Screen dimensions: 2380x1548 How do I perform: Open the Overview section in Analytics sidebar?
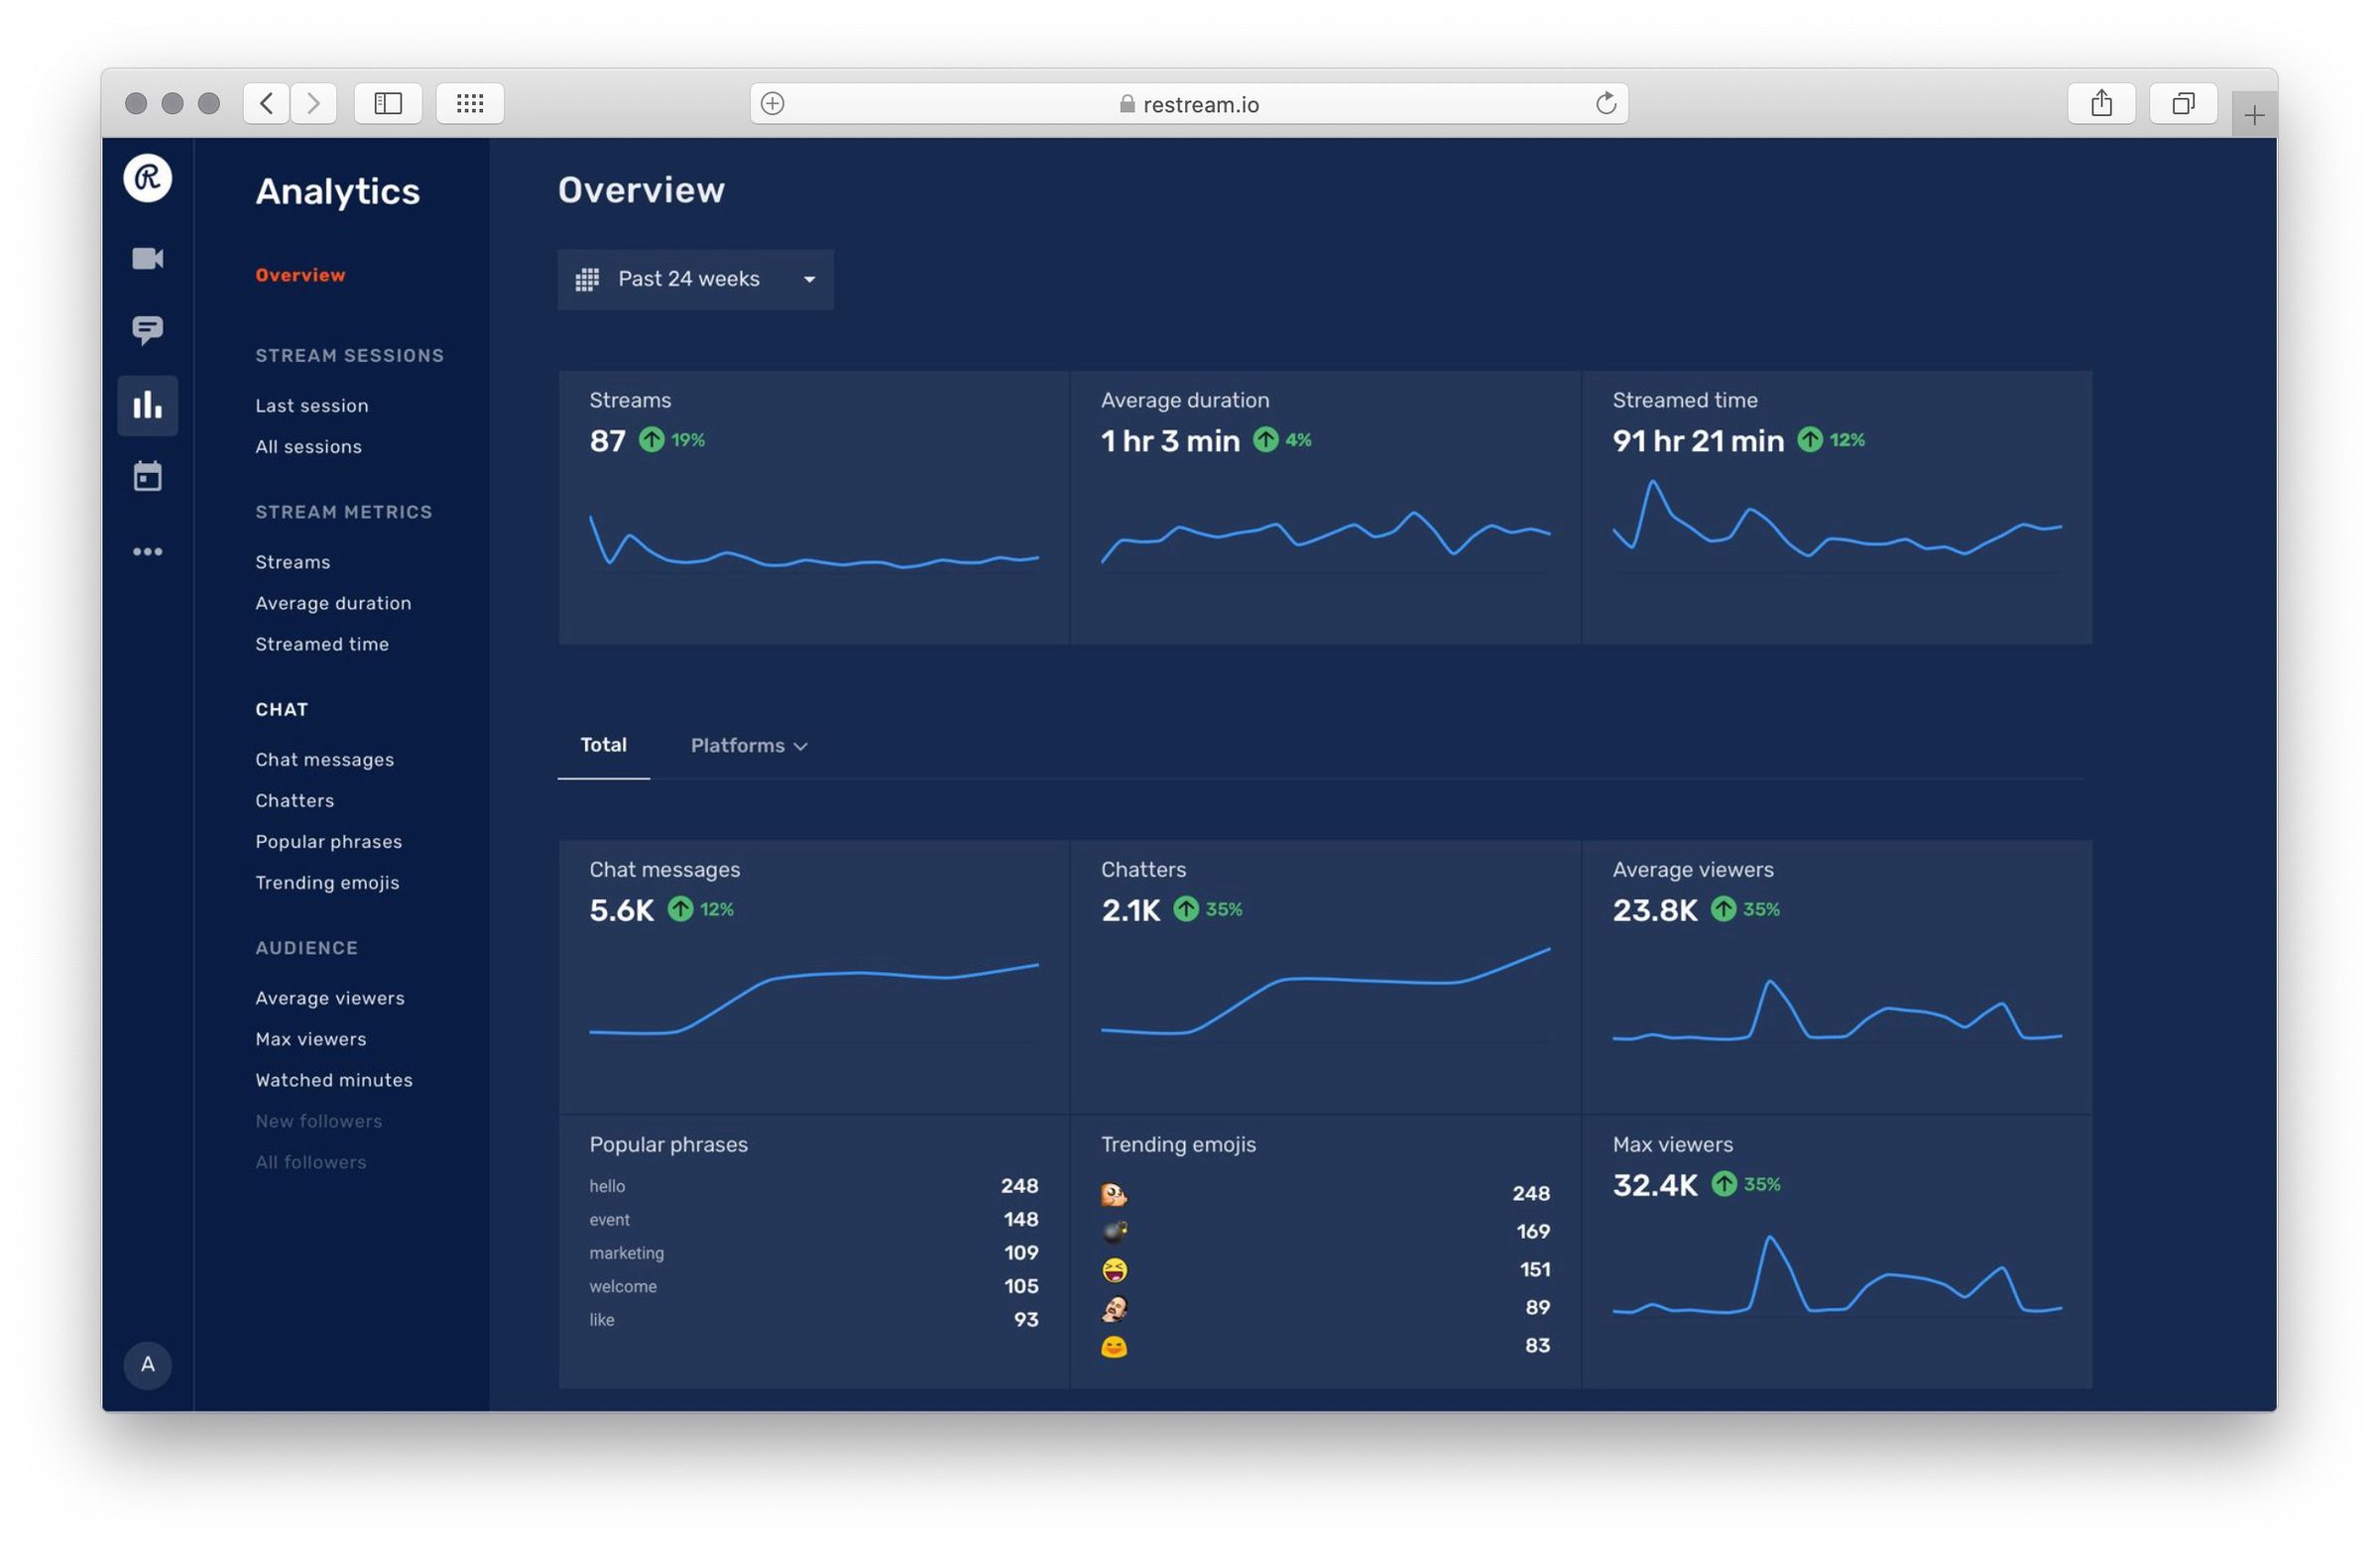(300, 274)
